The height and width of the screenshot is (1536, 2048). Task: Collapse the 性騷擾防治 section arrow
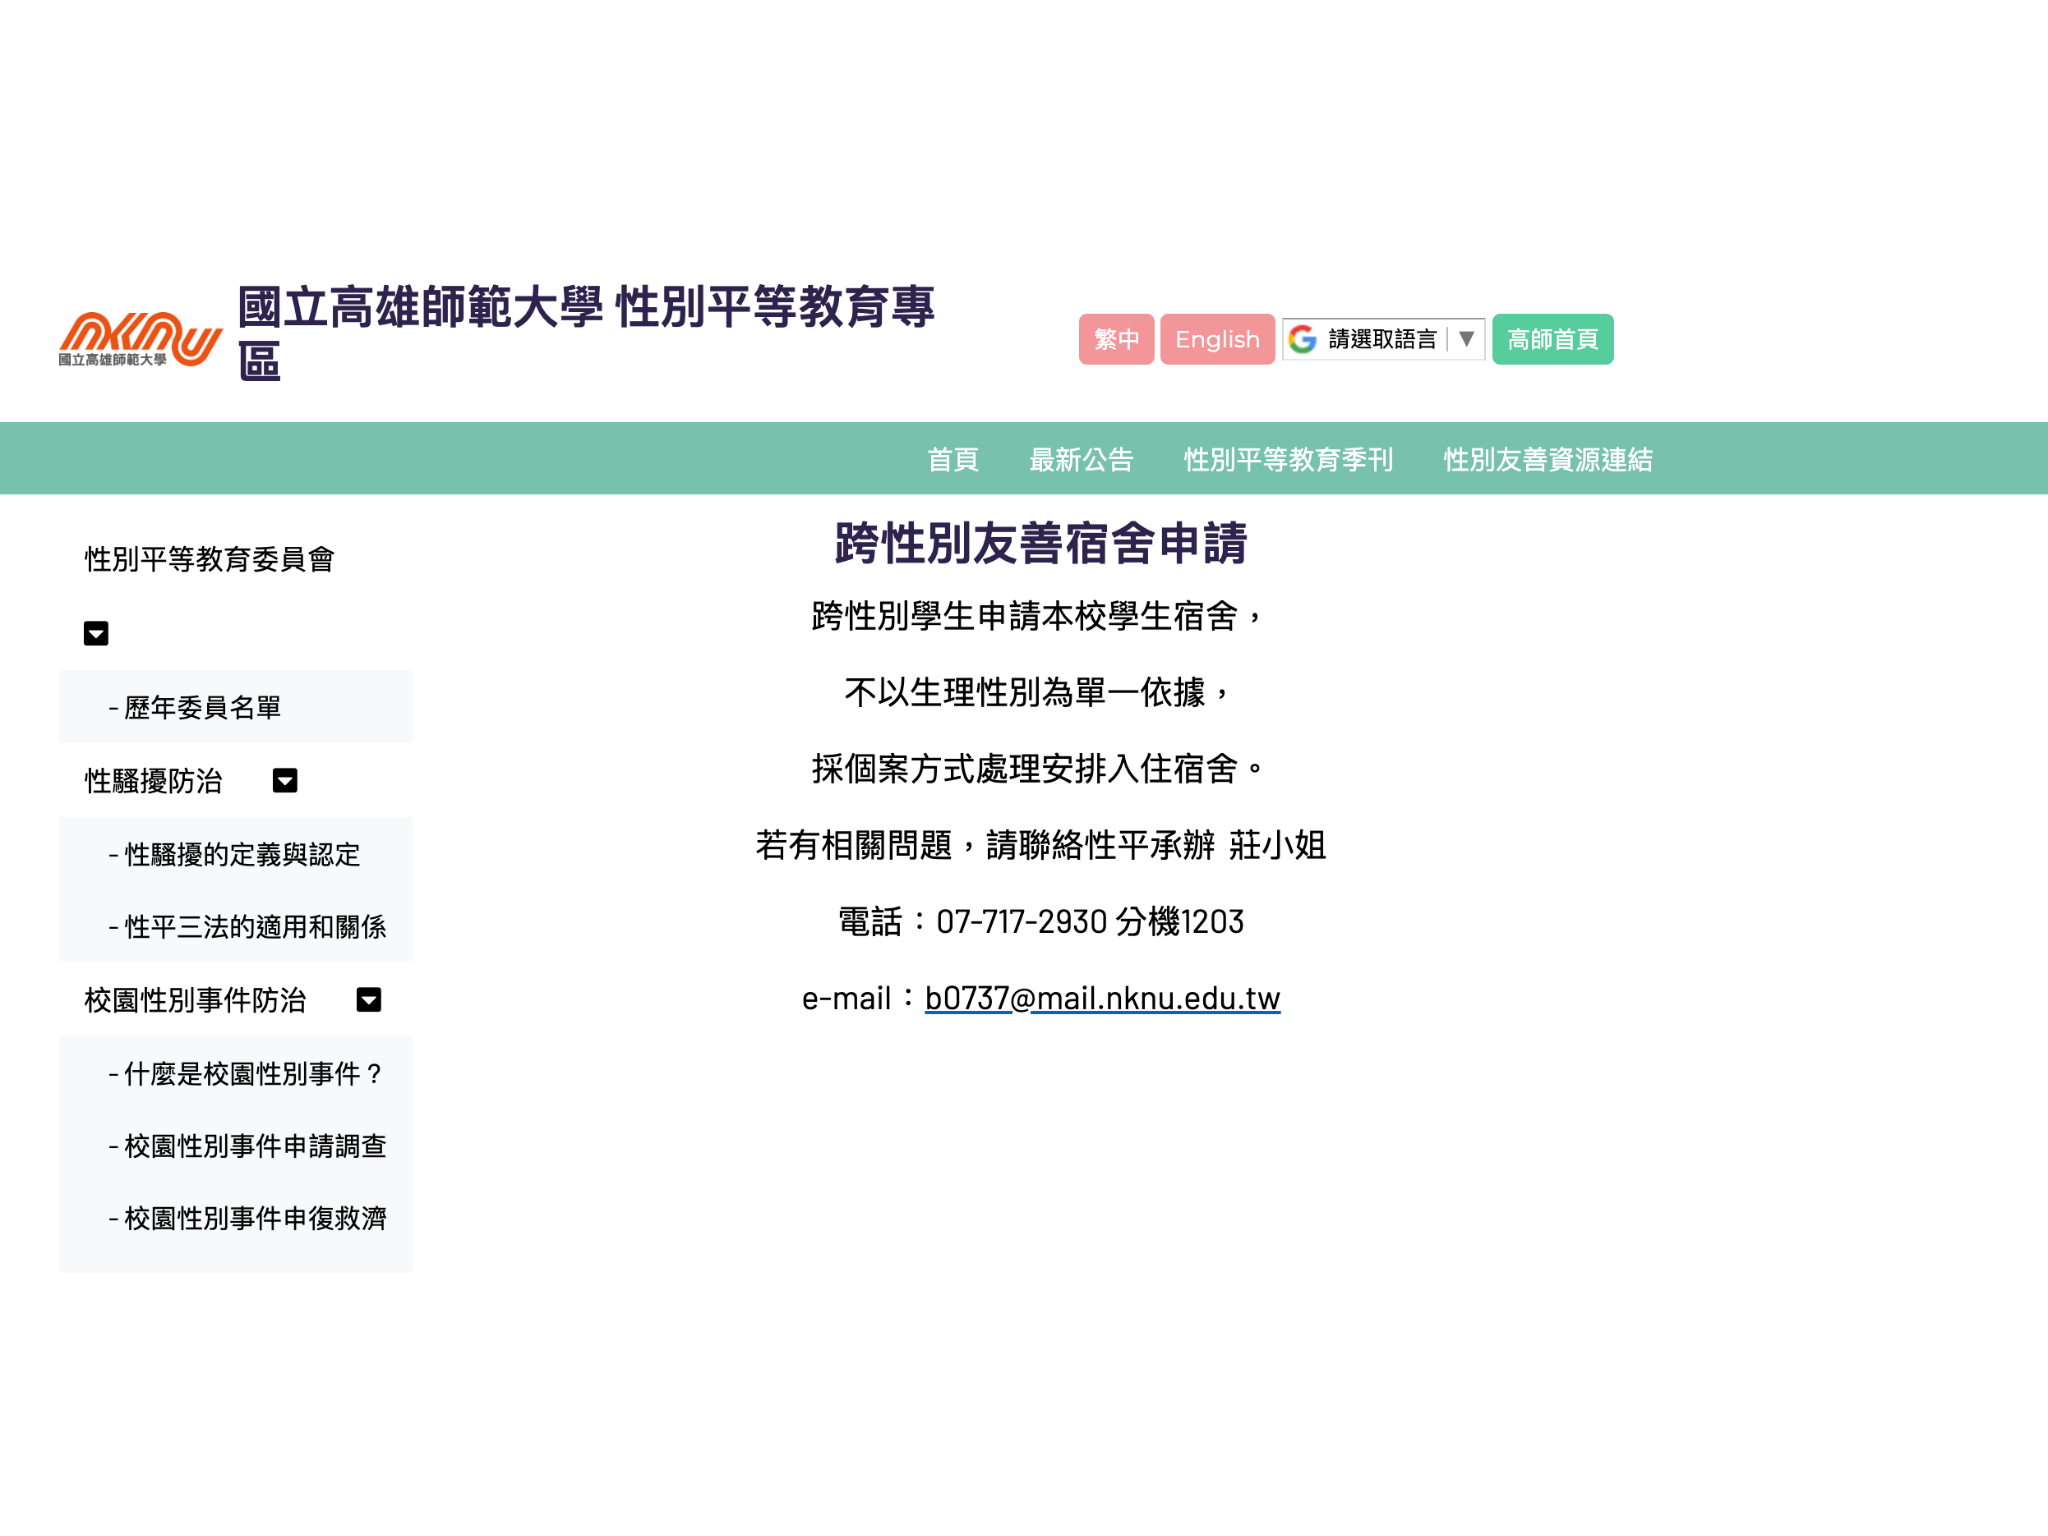tap(285, 780)
